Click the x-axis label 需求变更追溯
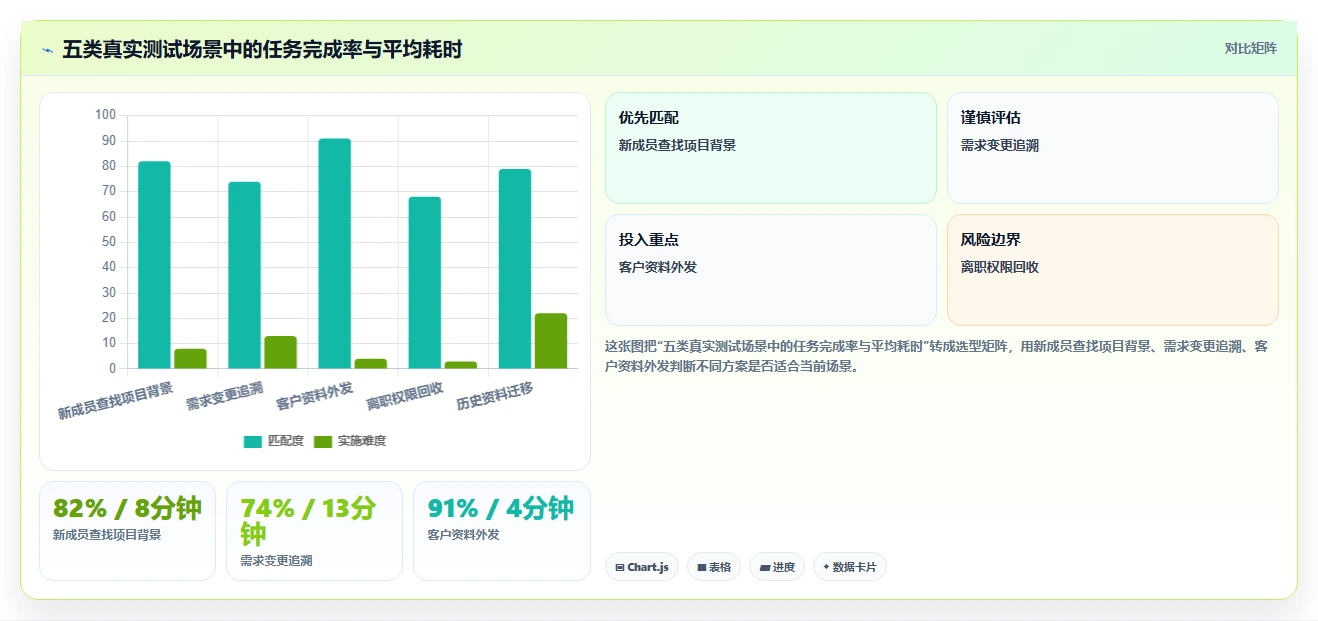This screenshot has width=1318, height=621. pyautogui.click(x=225, y=396)
